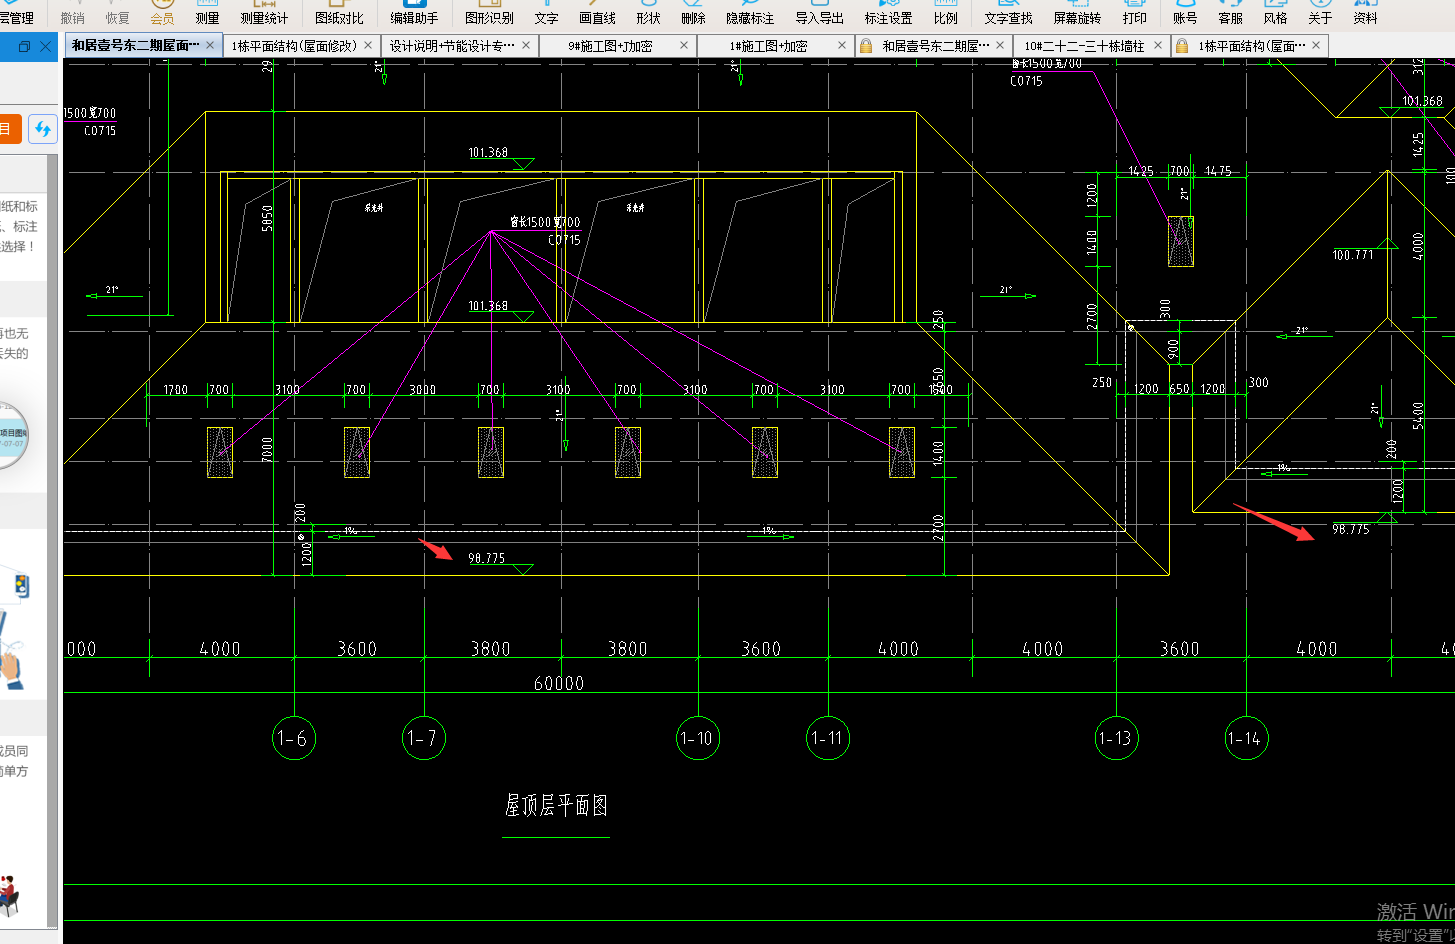Click the 比例 scale tool

point(945,13)
